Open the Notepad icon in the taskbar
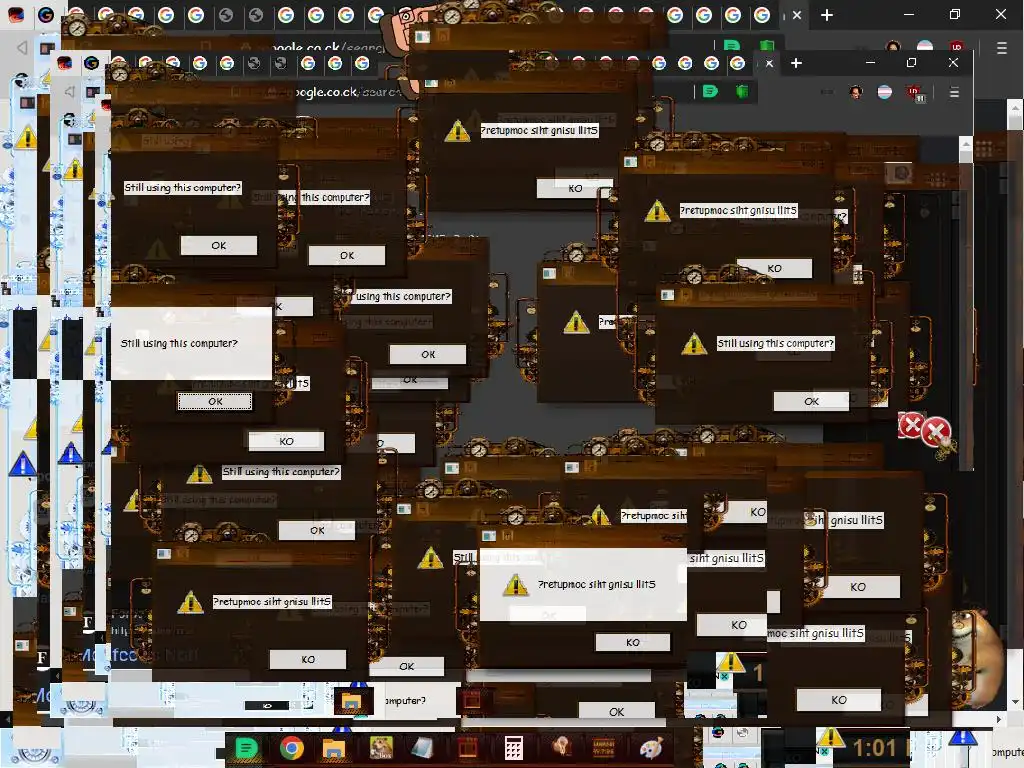 coord(424,748)
